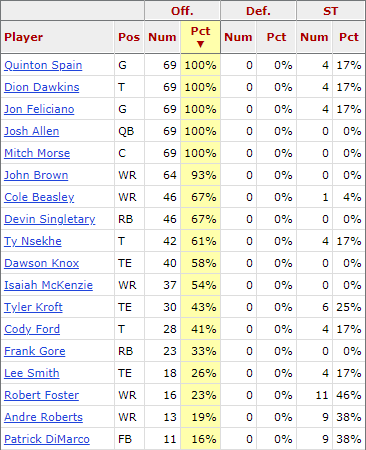Click the Josh Allen link
Viewport: 366px width, 450px height.
[x=32, y=131]
